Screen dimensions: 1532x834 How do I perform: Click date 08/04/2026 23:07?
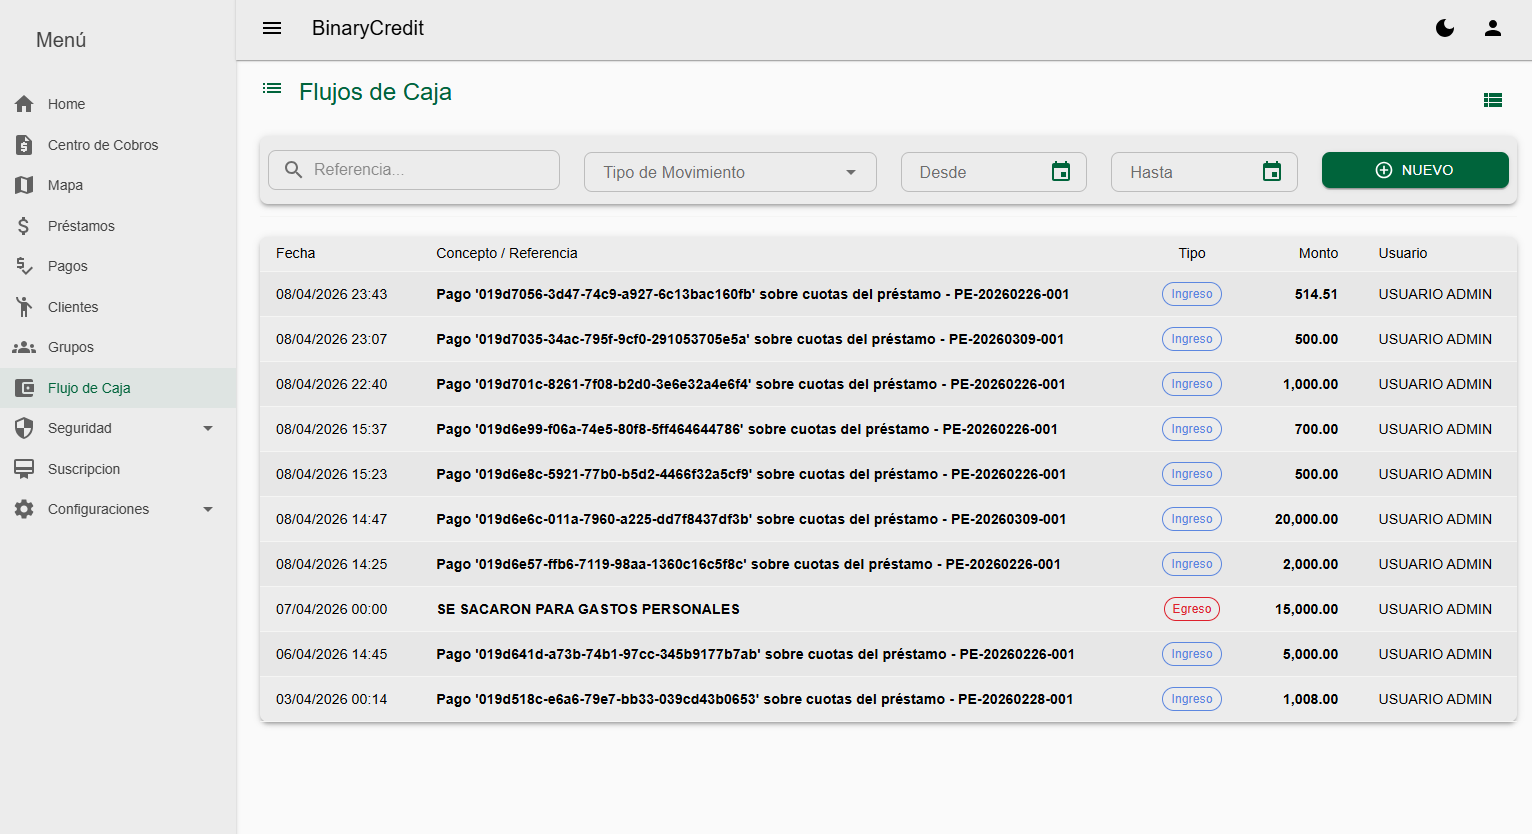click(331, 339)
